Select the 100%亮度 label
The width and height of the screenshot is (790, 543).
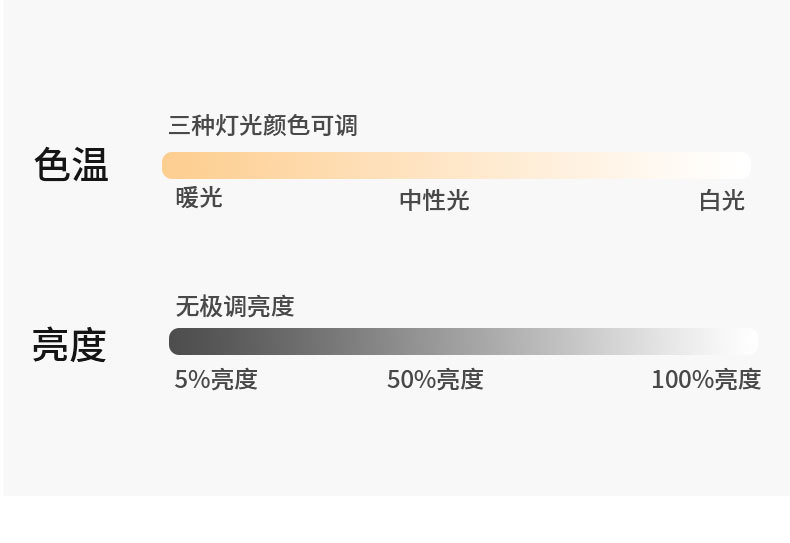click(706, 380)
